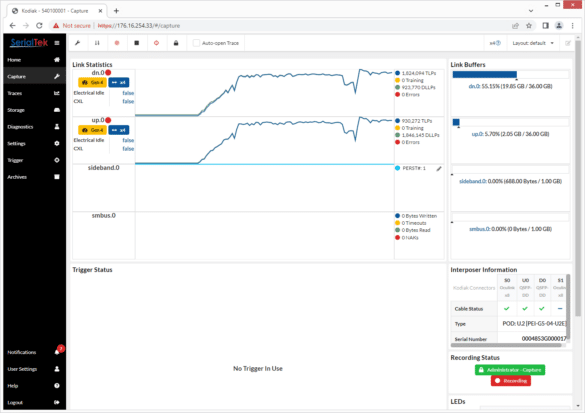This screenshot has height=413, width=585.
Task: Toggle the up.0 x4 width badge
Action: tap(119, 130)
